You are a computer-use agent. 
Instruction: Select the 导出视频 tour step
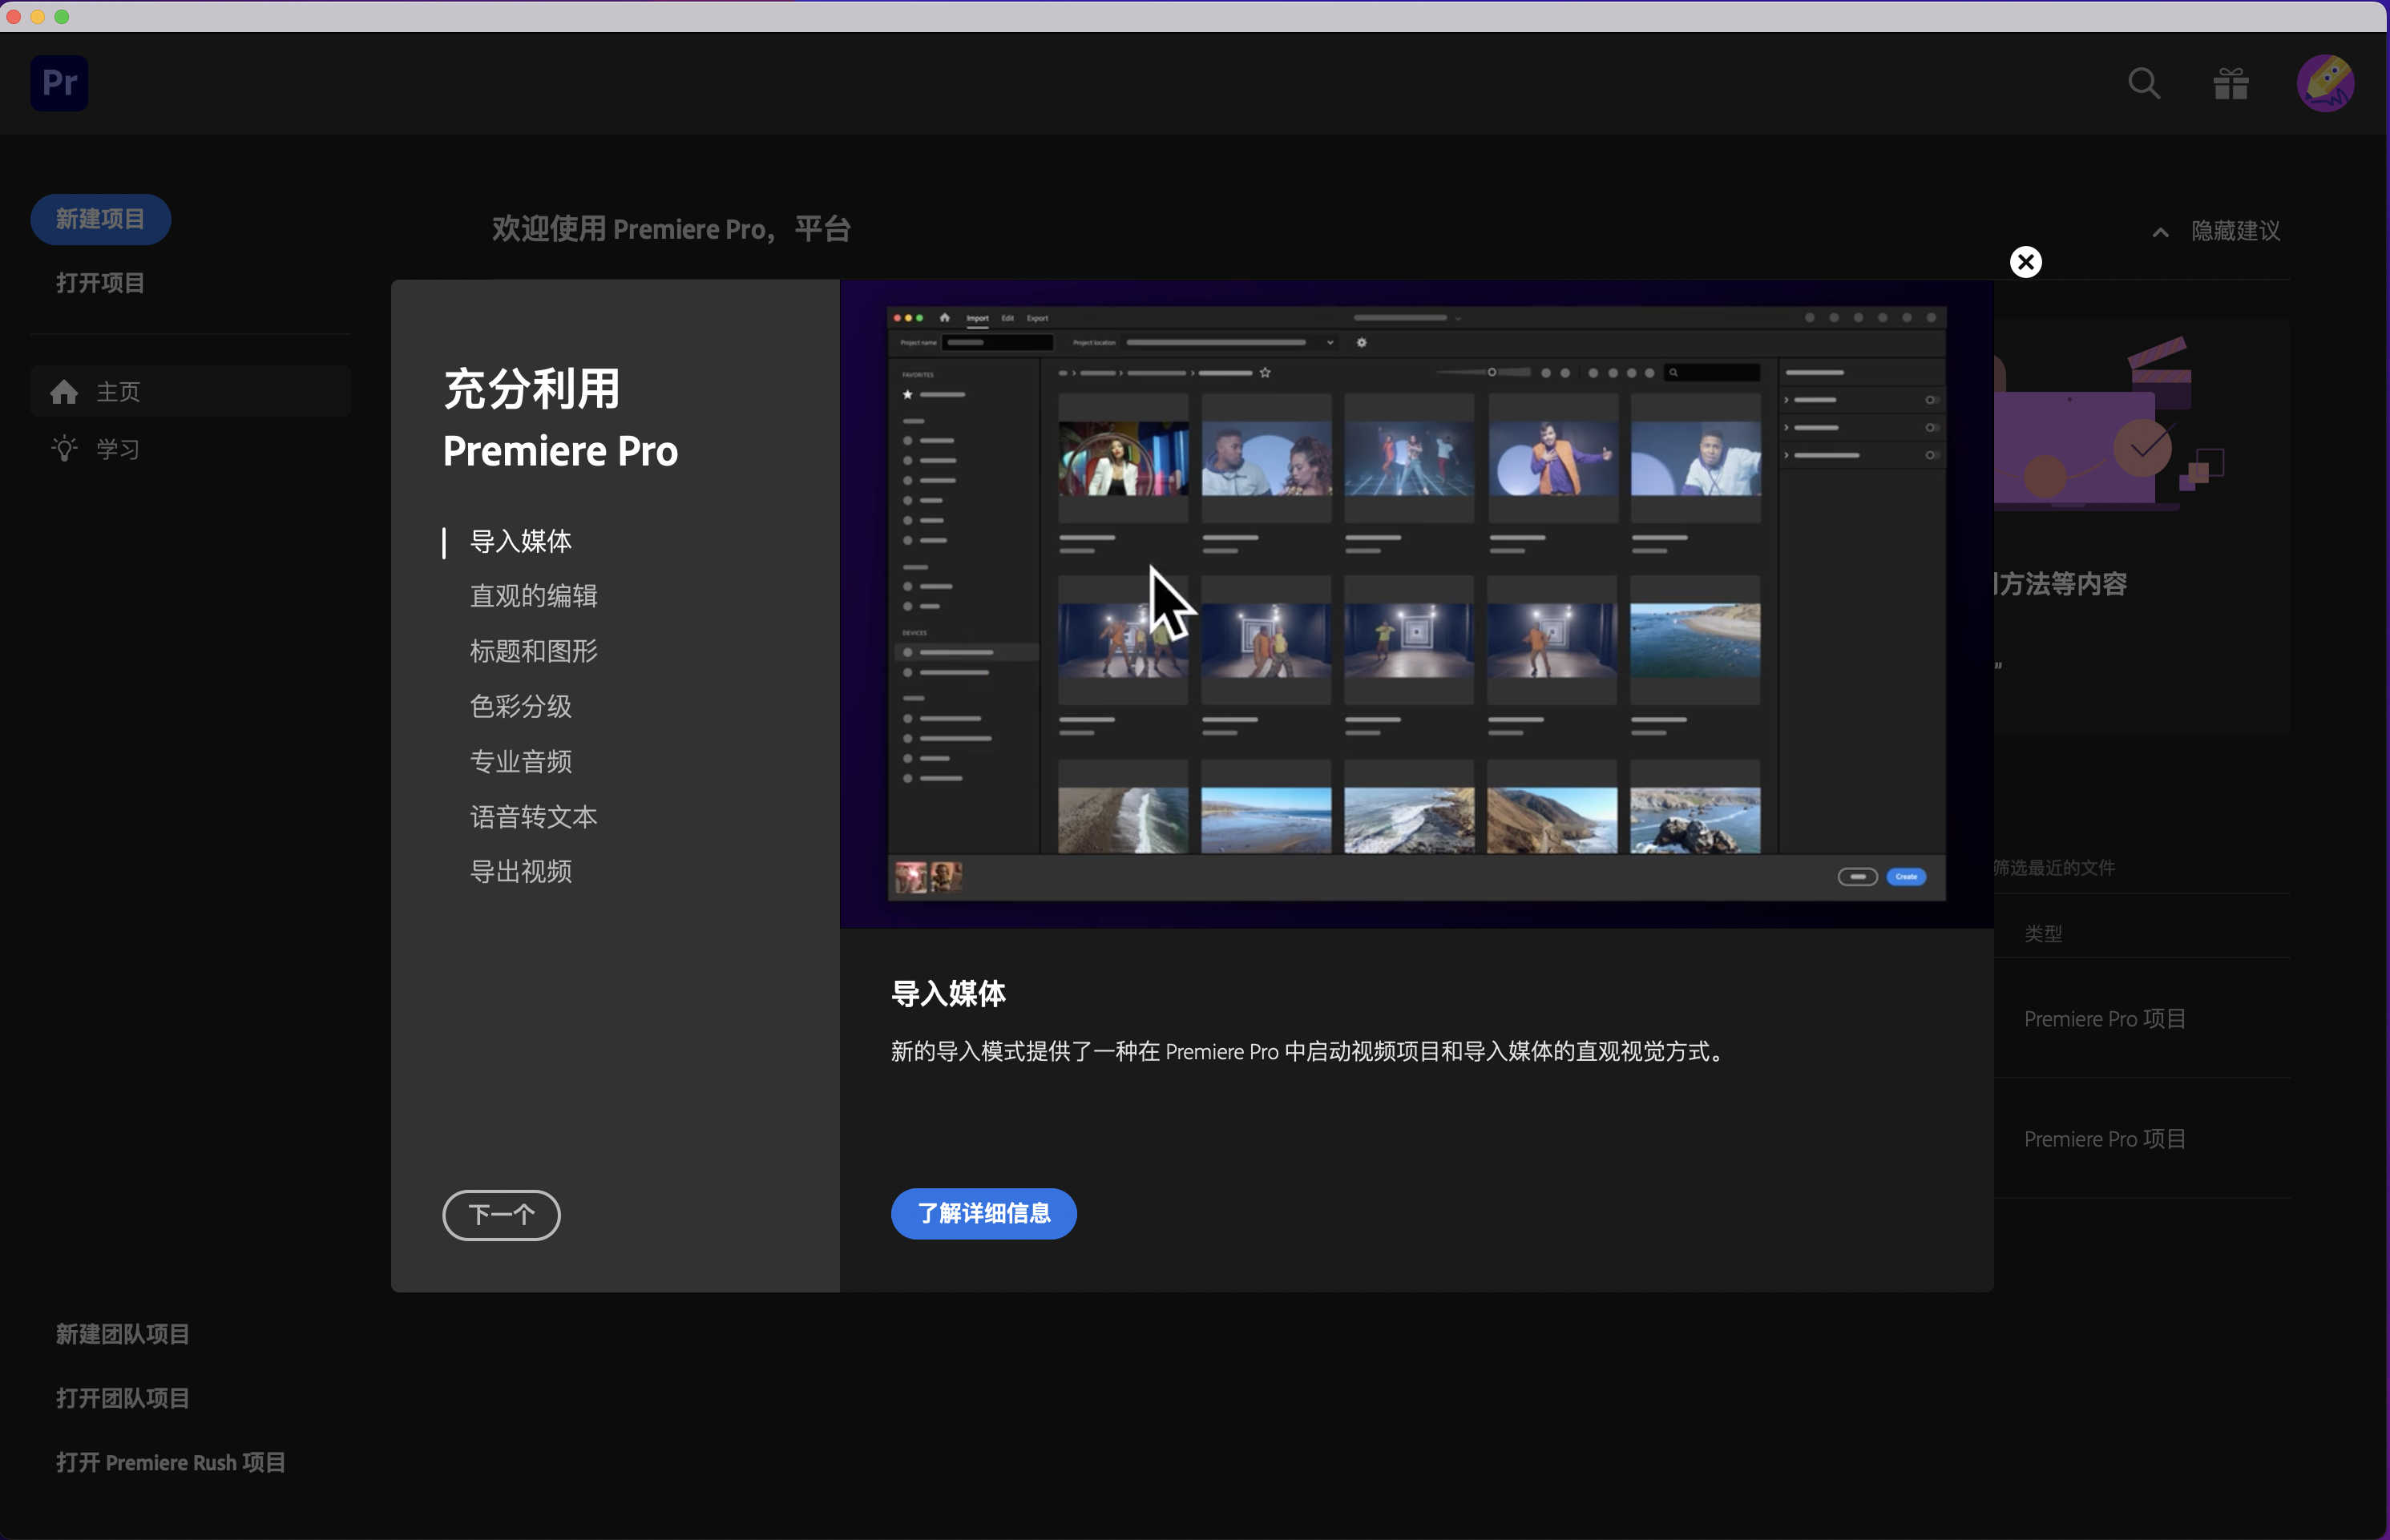pos(521,871)
